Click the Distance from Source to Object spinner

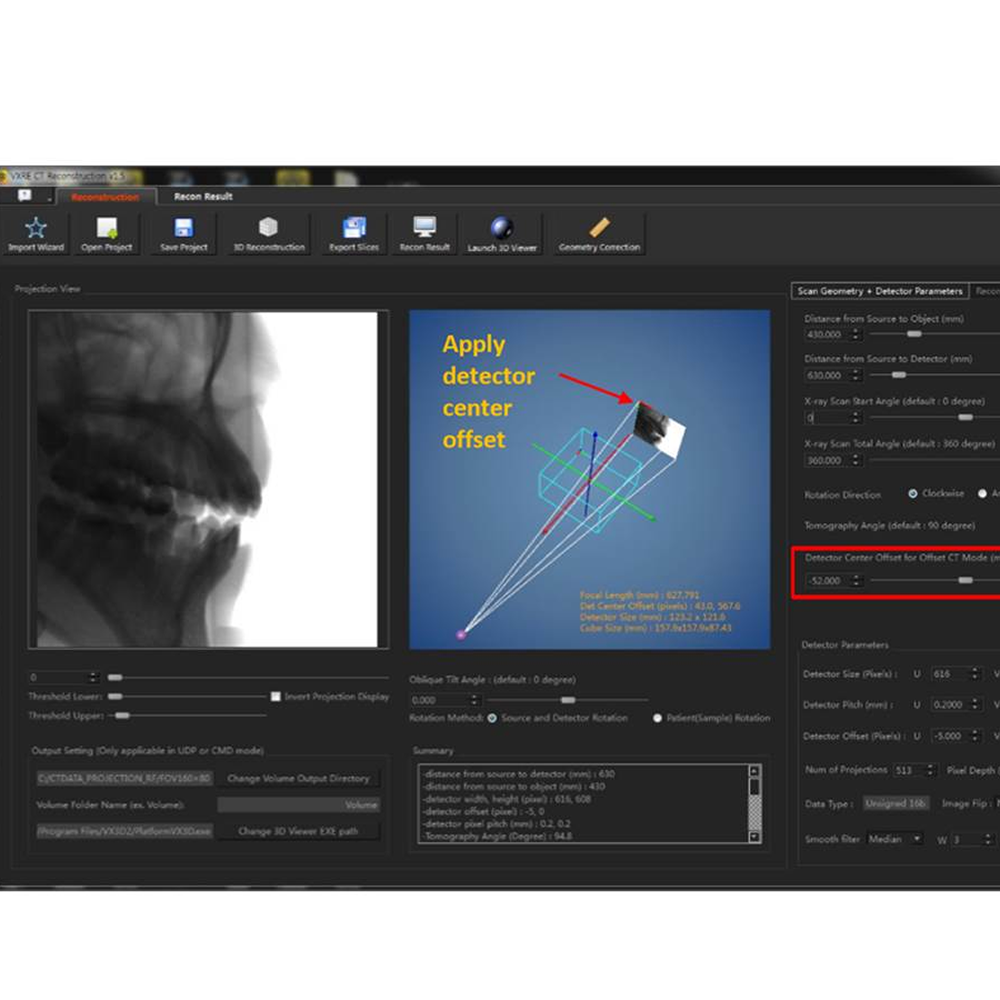click(x=855, y=335)
